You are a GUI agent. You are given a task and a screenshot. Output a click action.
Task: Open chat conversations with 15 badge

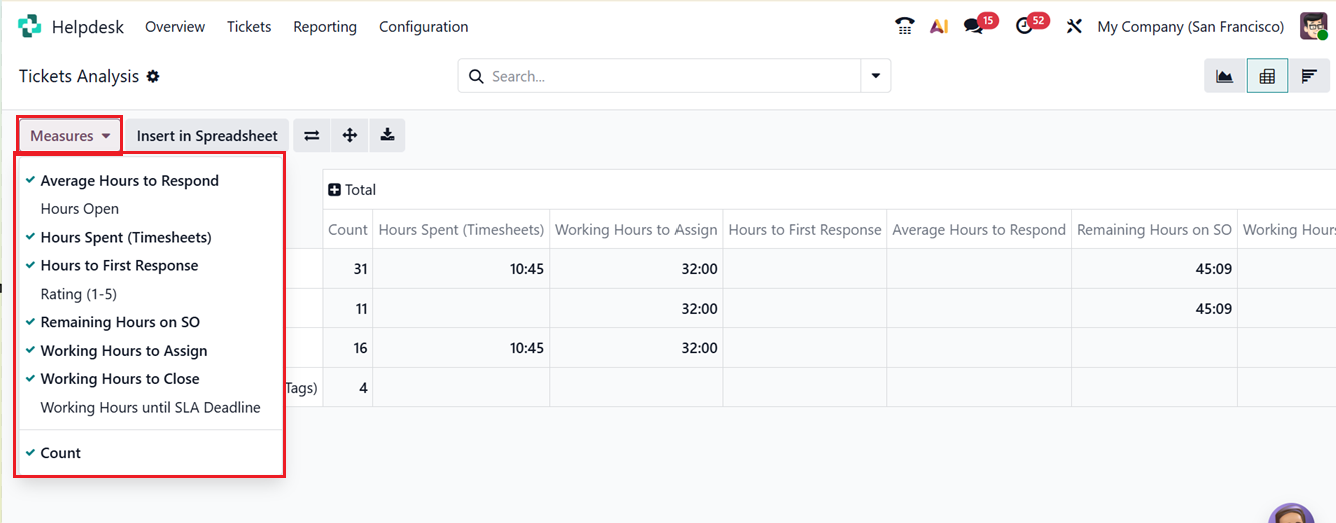pos(973,27)
